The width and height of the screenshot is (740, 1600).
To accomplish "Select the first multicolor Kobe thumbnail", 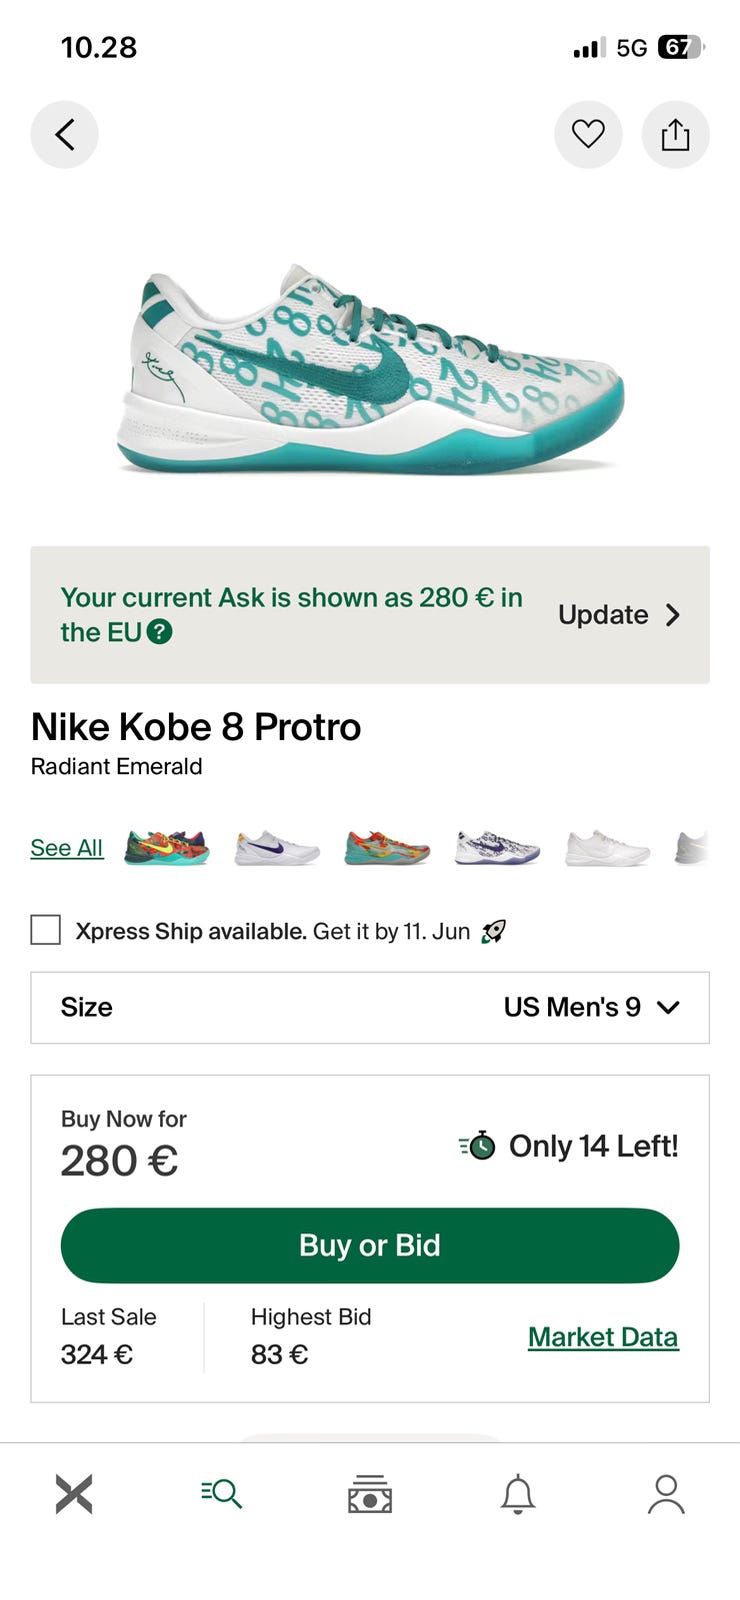I will 166,848.
